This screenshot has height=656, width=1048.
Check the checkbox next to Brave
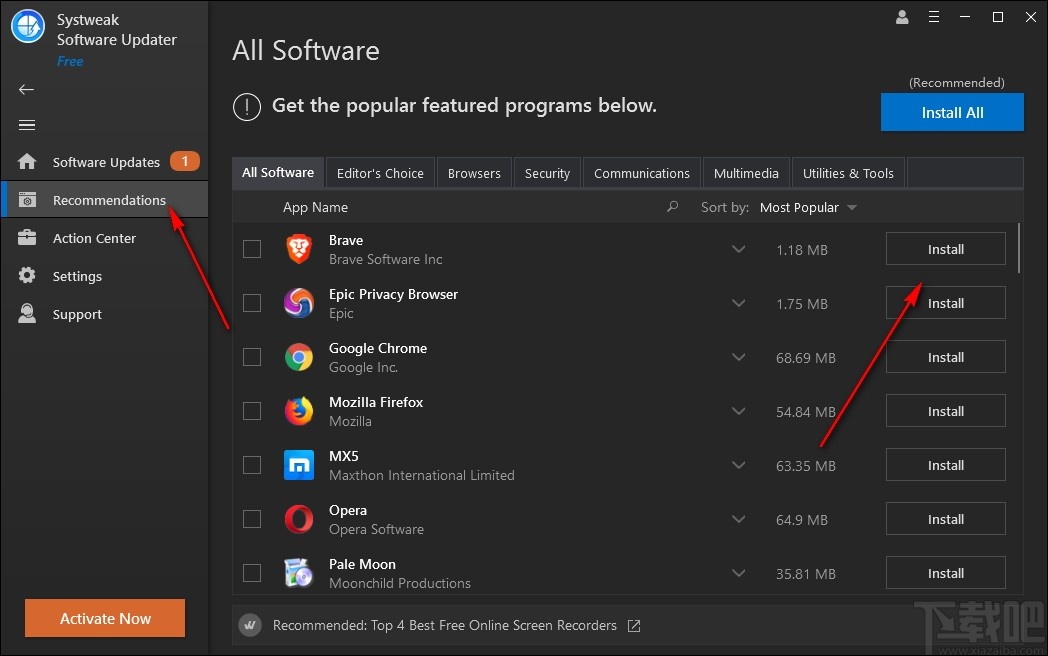point(252,248)
